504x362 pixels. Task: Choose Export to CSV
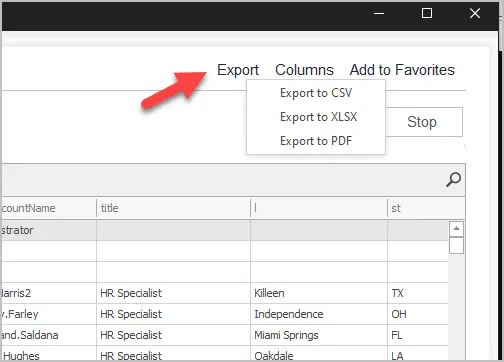[316, 93]
